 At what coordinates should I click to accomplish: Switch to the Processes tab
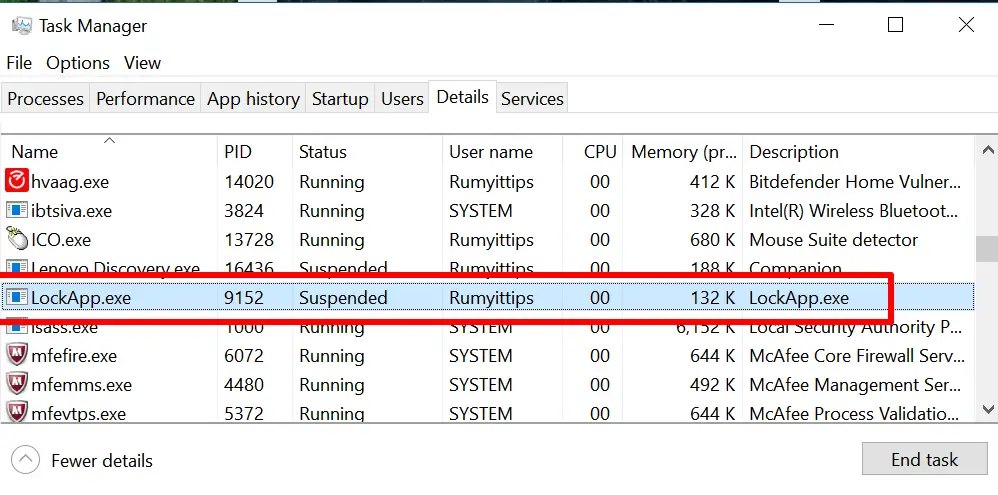[x=45, y=99]
